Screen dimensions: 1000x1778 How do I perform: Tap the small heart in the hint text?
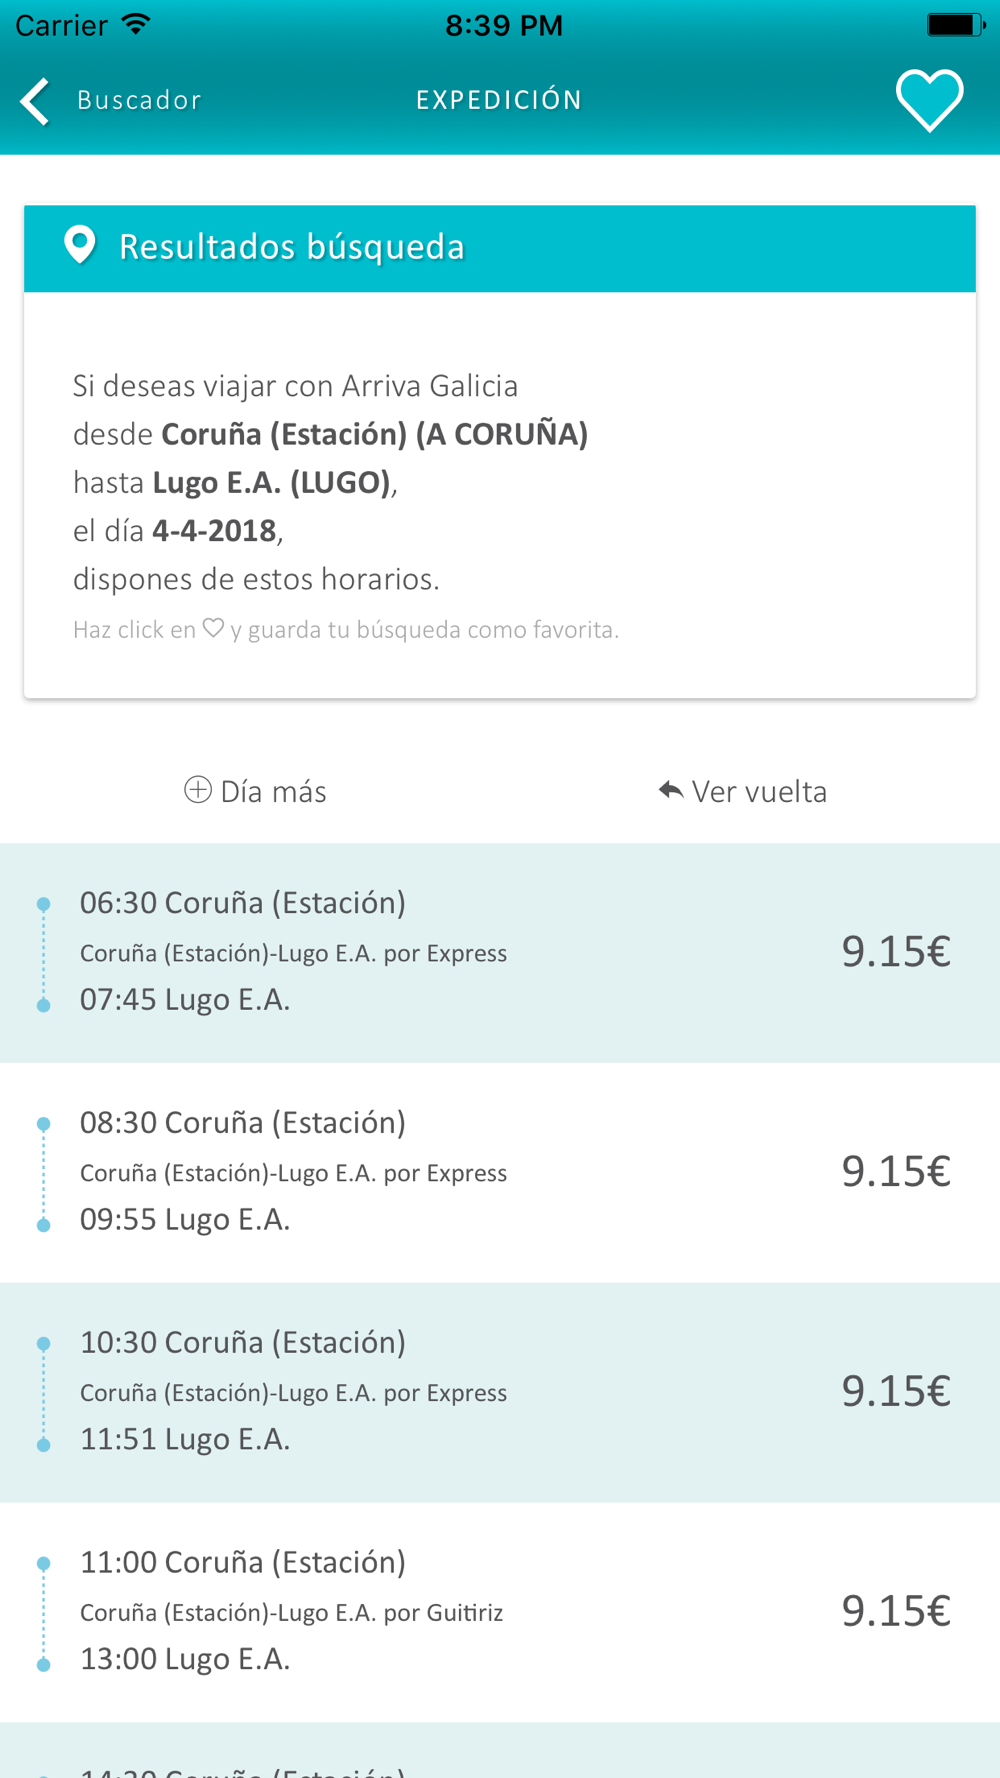(x=213, y=628)
